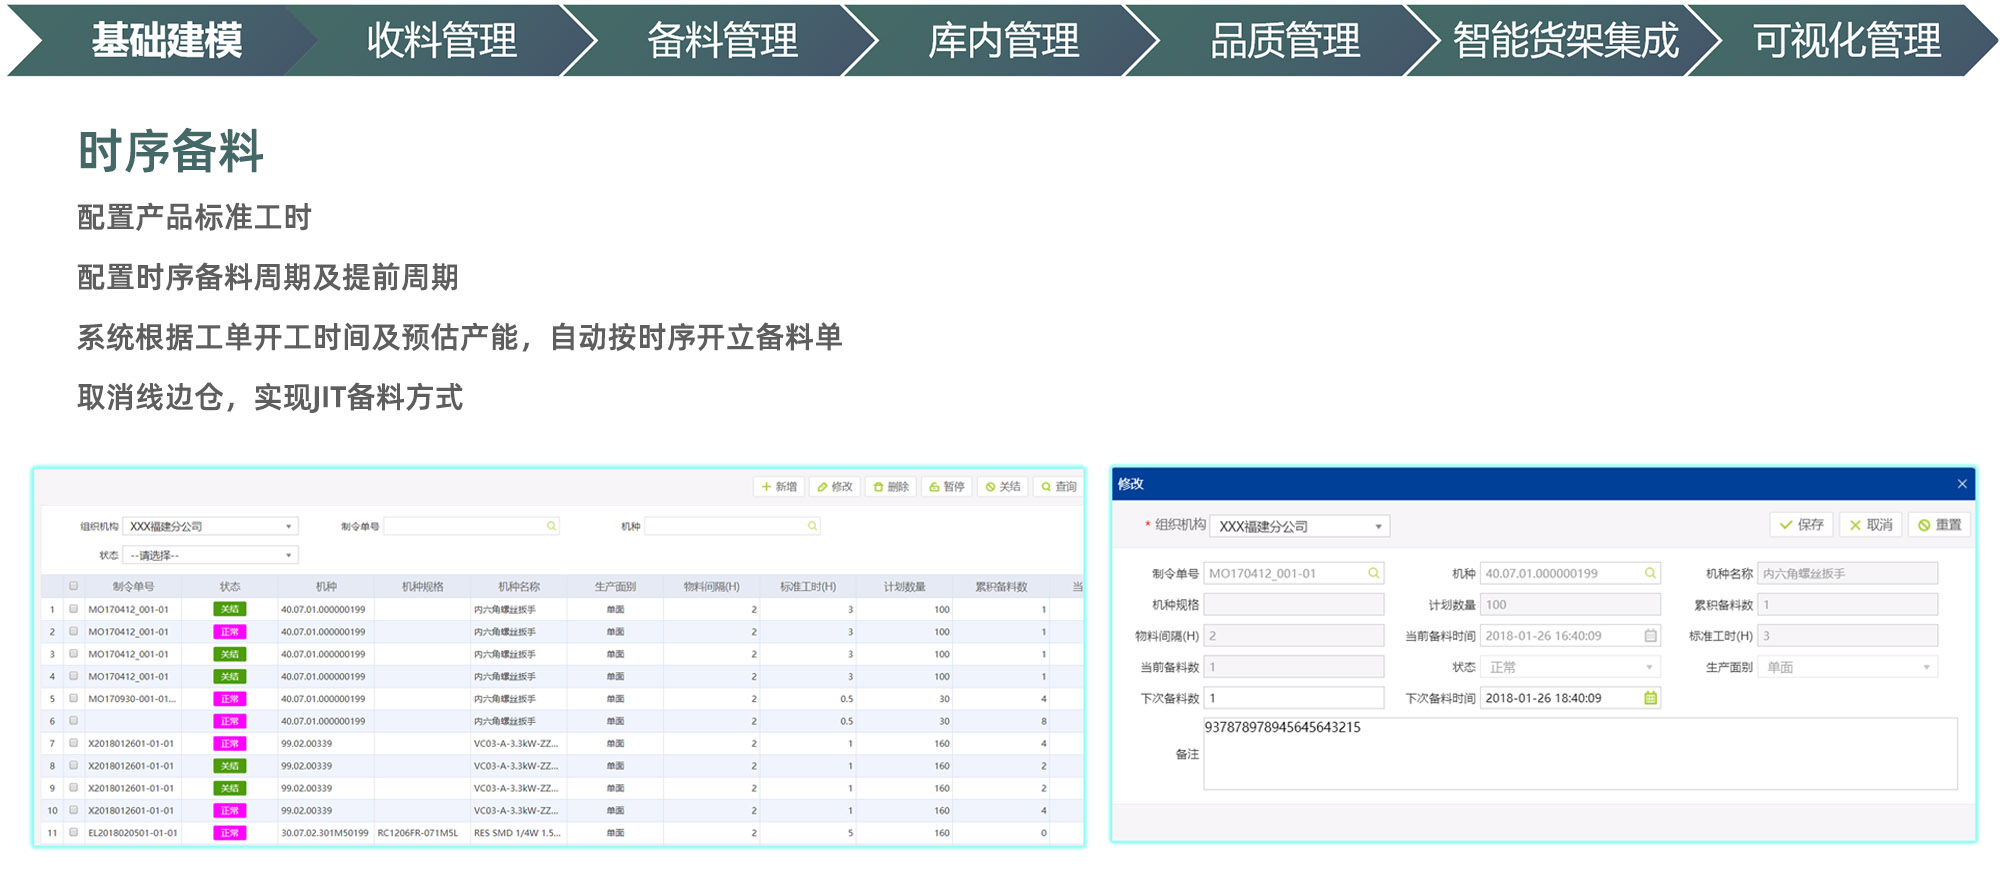Click the 新增 (add) toolbar button
Screen dimensions: 2000x891
tap(779, 487)
